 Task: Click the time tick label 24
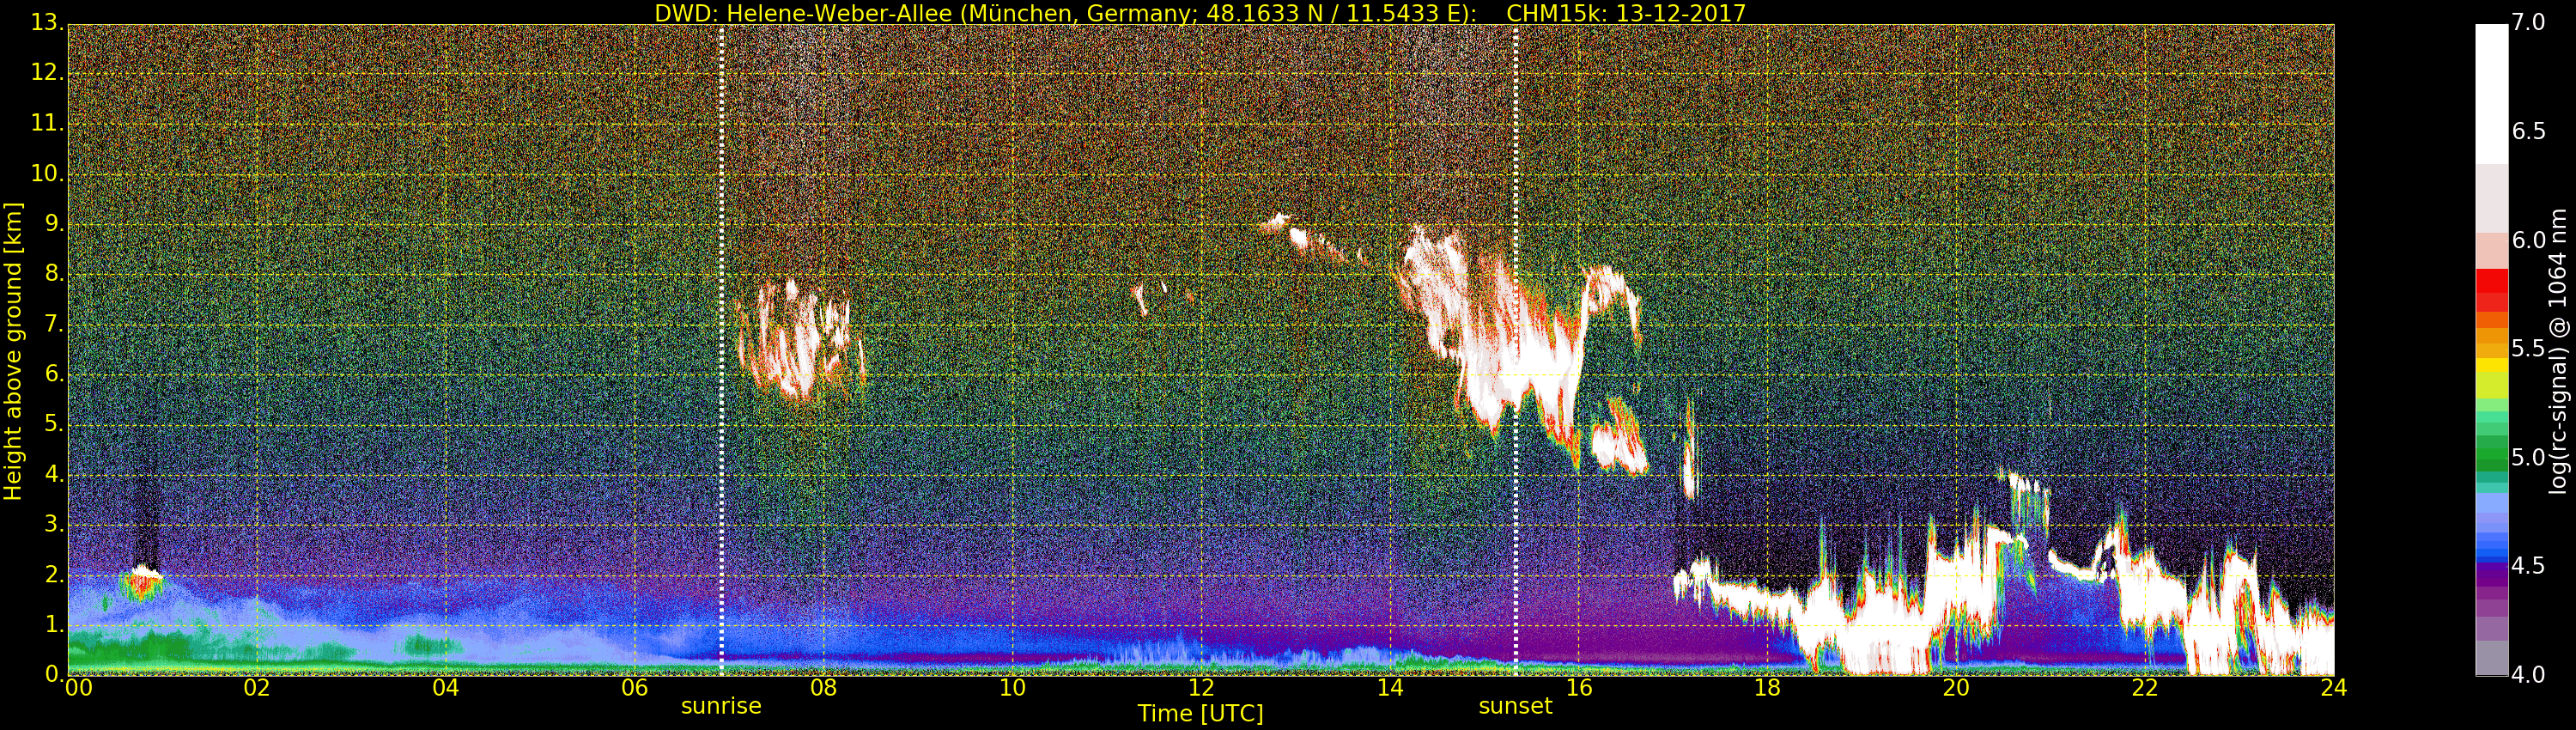pyautogui.click(x=2334, y=688)
